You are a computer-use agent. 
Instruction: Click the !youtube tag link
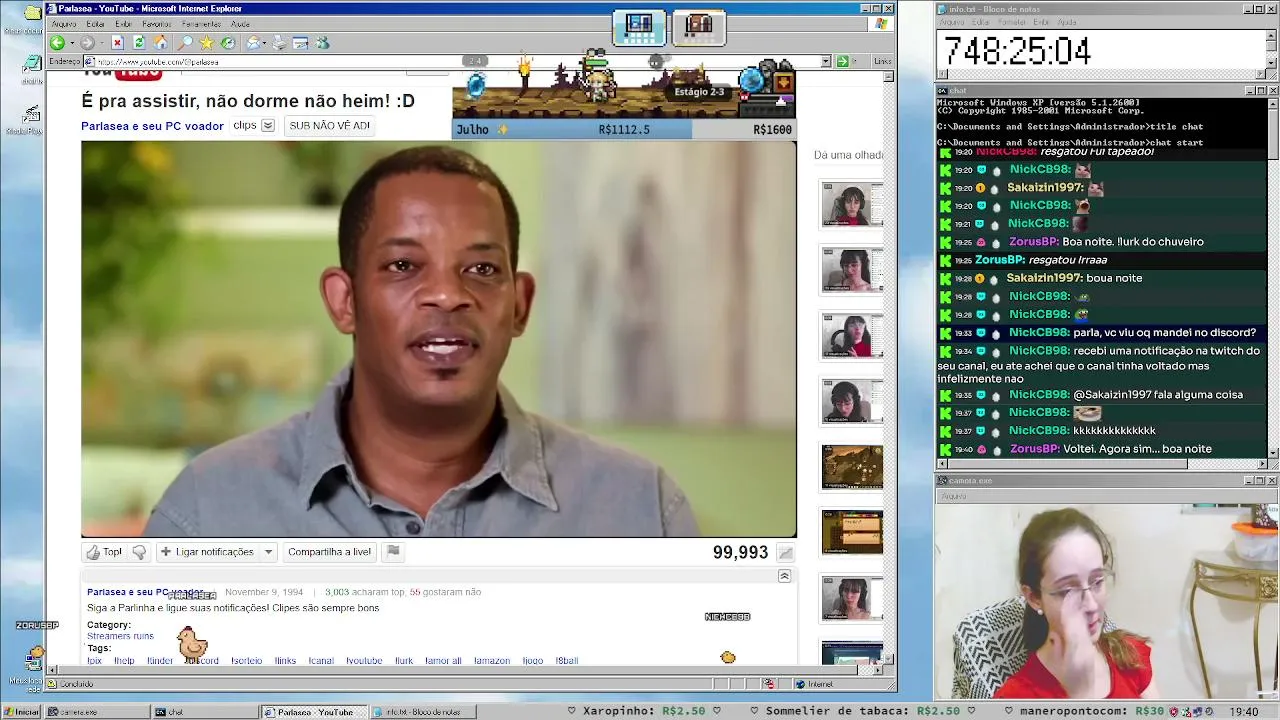pos(364,661)
